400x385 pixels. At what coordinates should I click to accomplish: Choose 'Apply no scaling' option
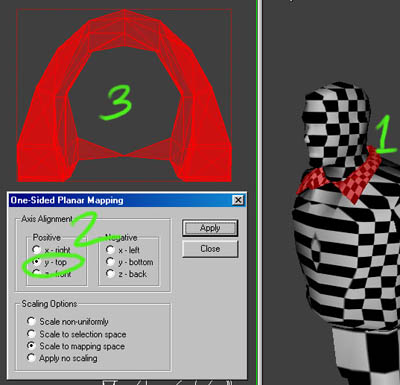pyautogui.click(x=31, y=358)
